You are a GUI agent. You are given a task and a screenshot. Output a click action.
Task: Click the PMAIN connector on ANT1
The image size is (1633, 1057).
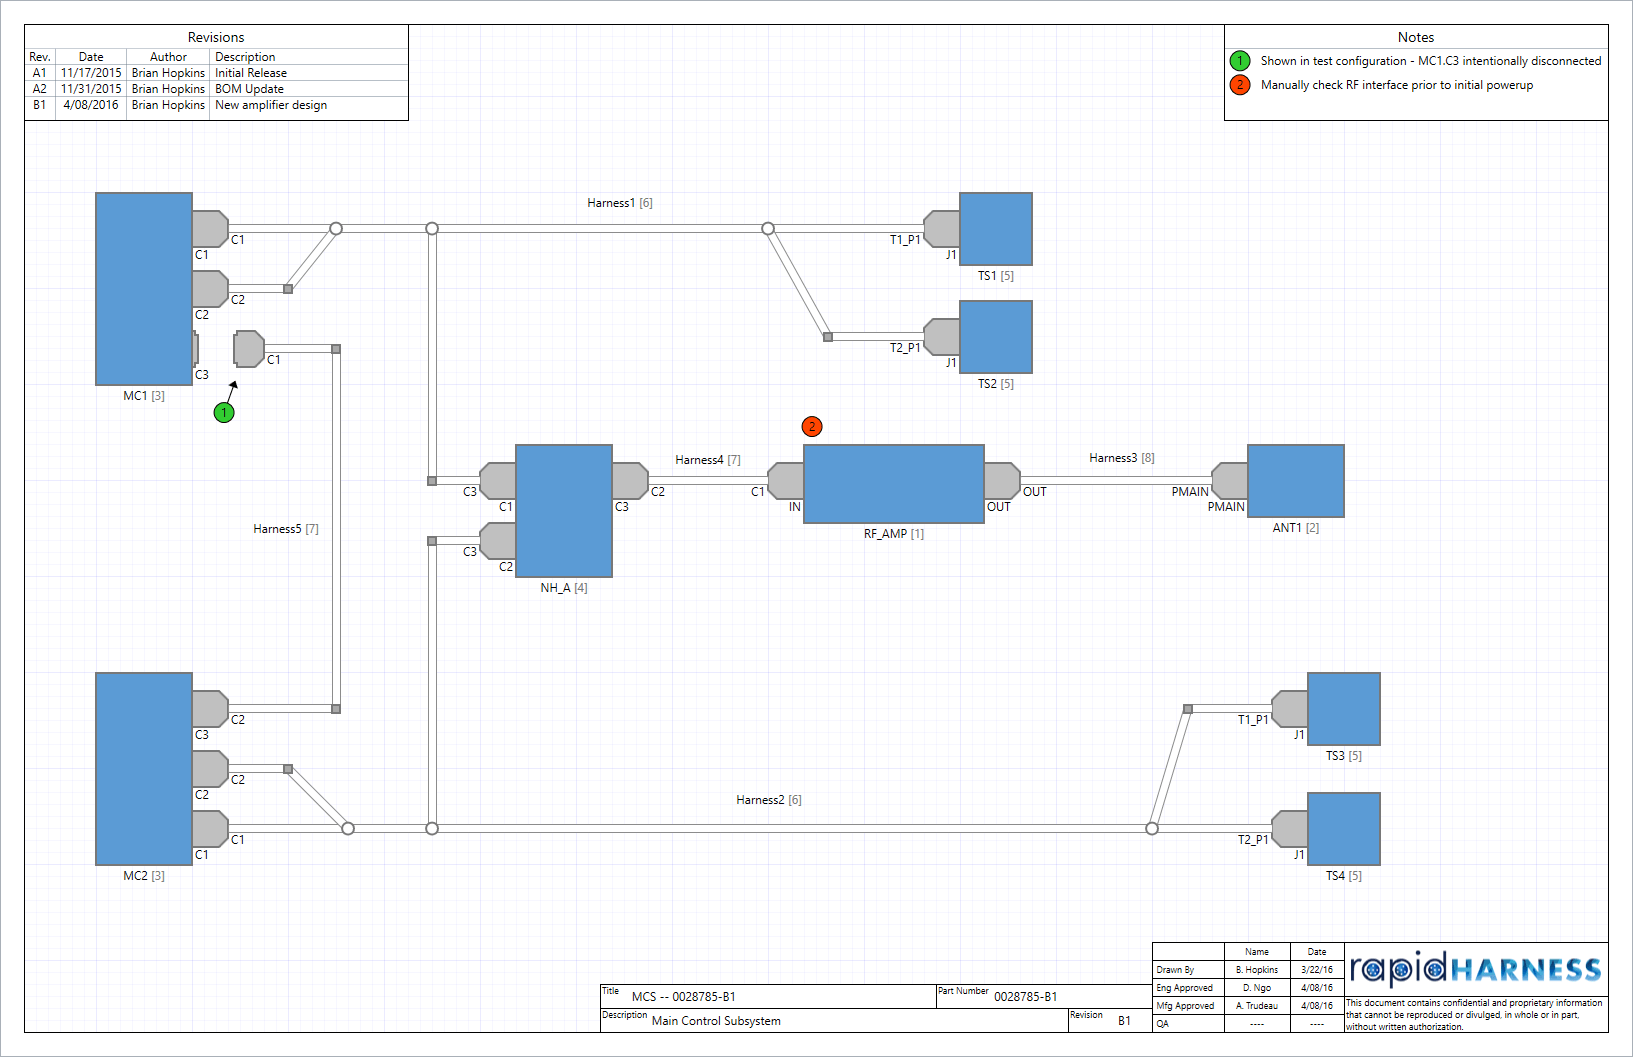(1228, 481)
